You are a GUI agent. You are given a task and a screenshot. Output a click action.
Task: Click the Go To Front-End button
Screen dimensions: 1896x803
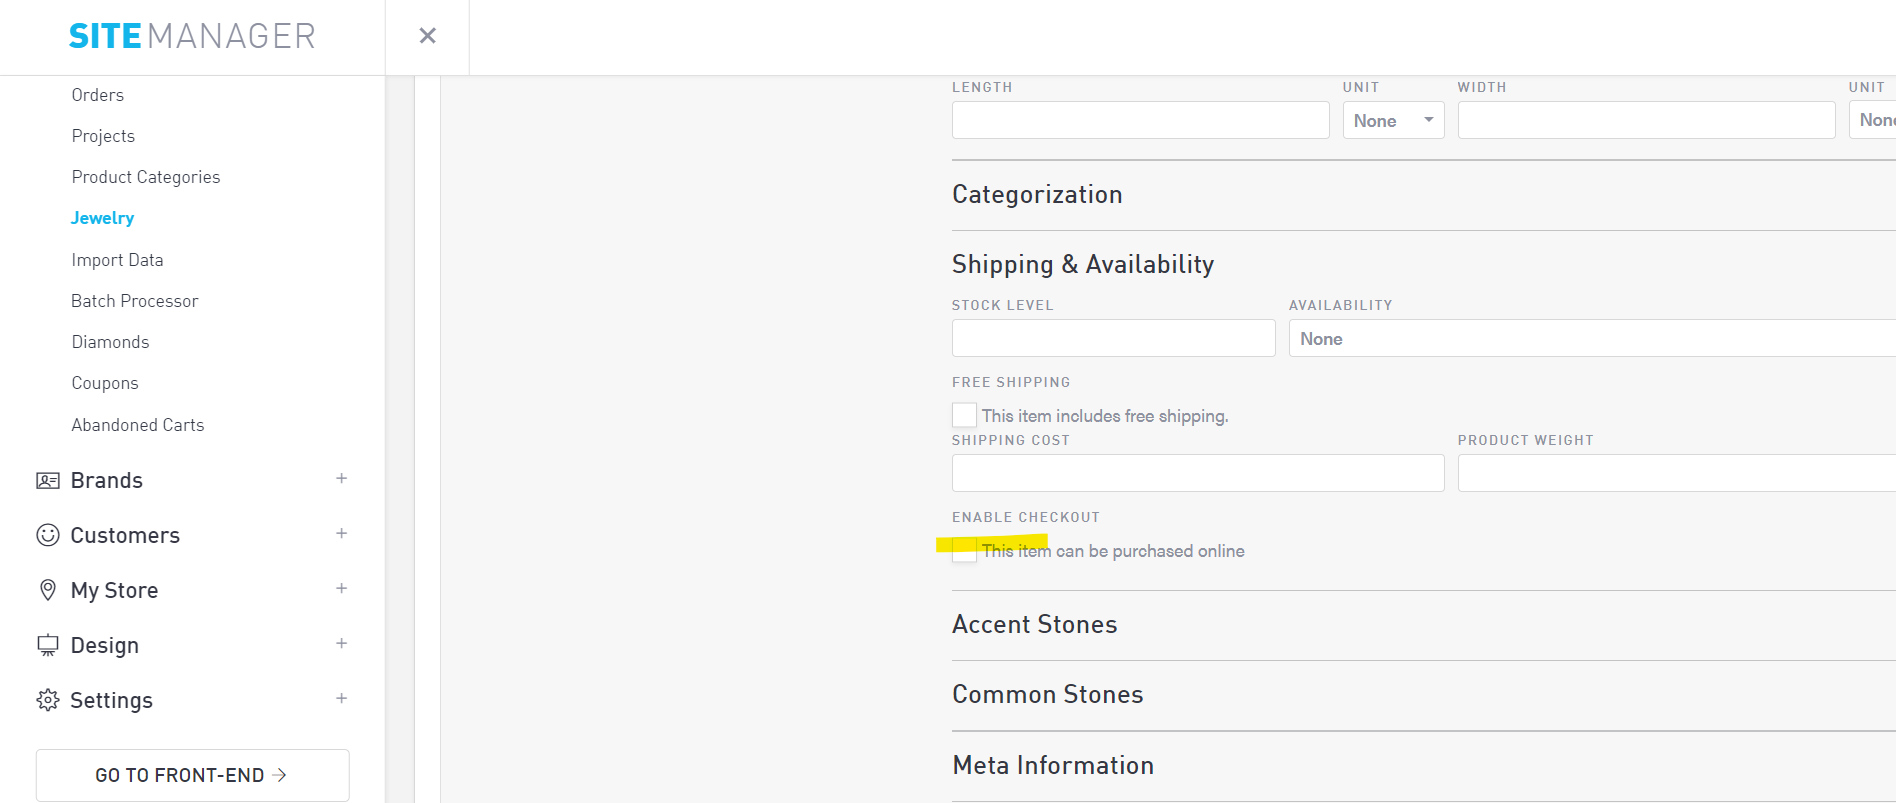coord(192,775)
